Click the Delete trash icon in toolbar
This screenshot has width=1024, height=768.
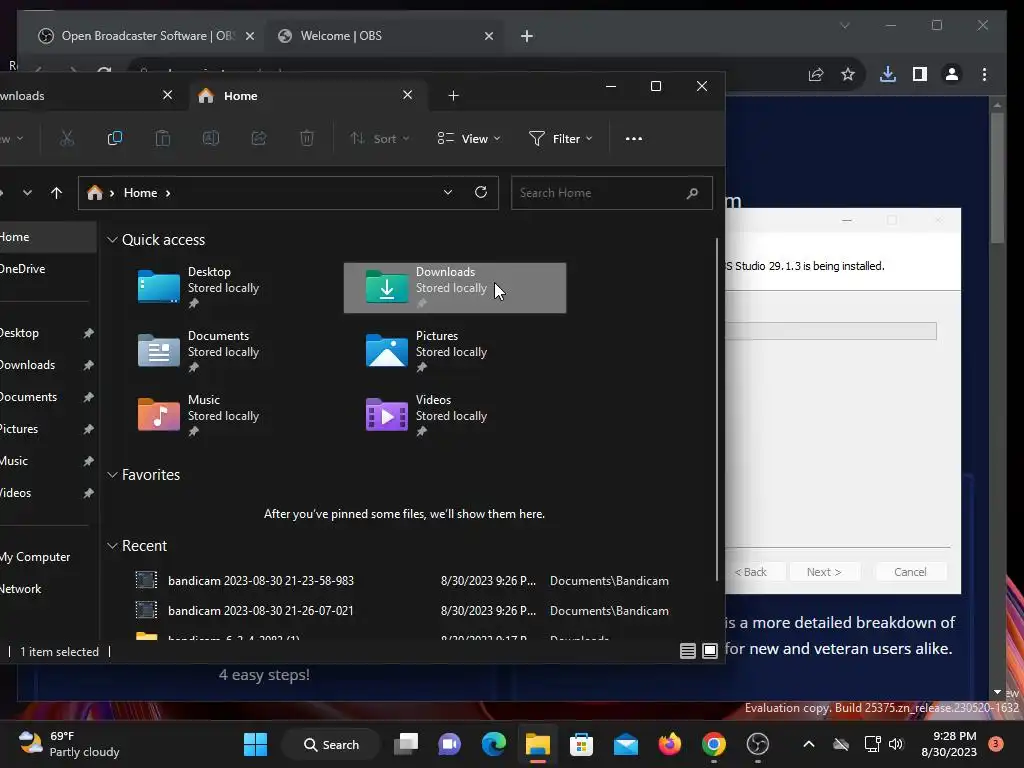pyautogui.click(x=307, y=138)
